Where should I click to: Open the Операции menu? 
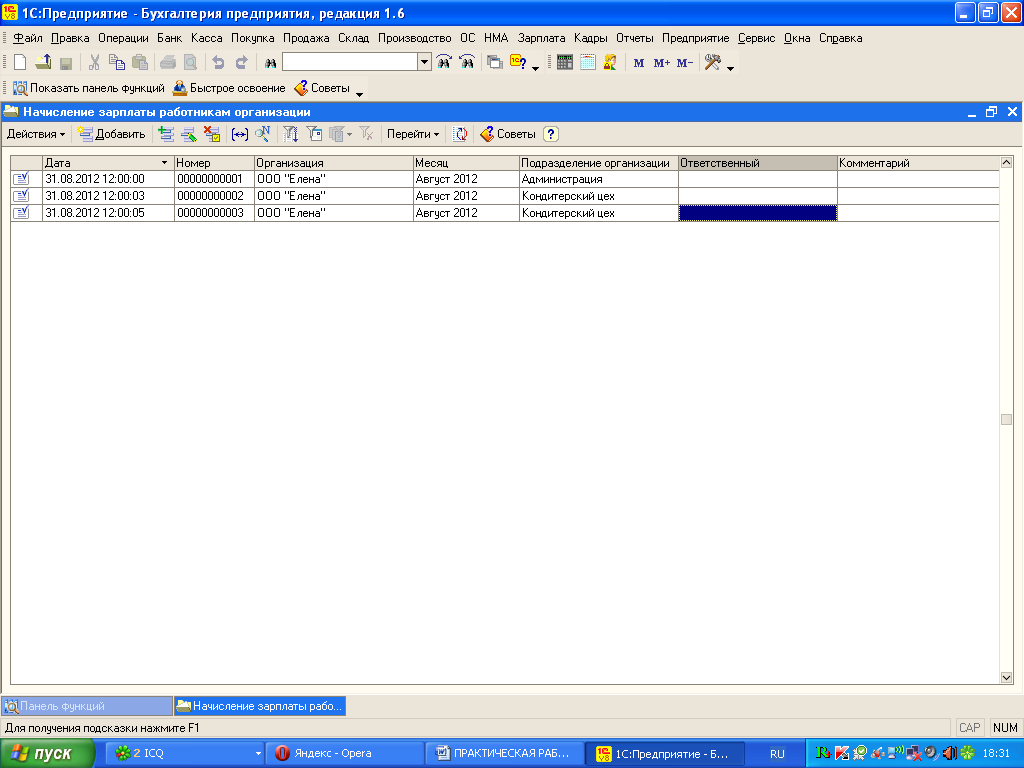pos(123,38)
